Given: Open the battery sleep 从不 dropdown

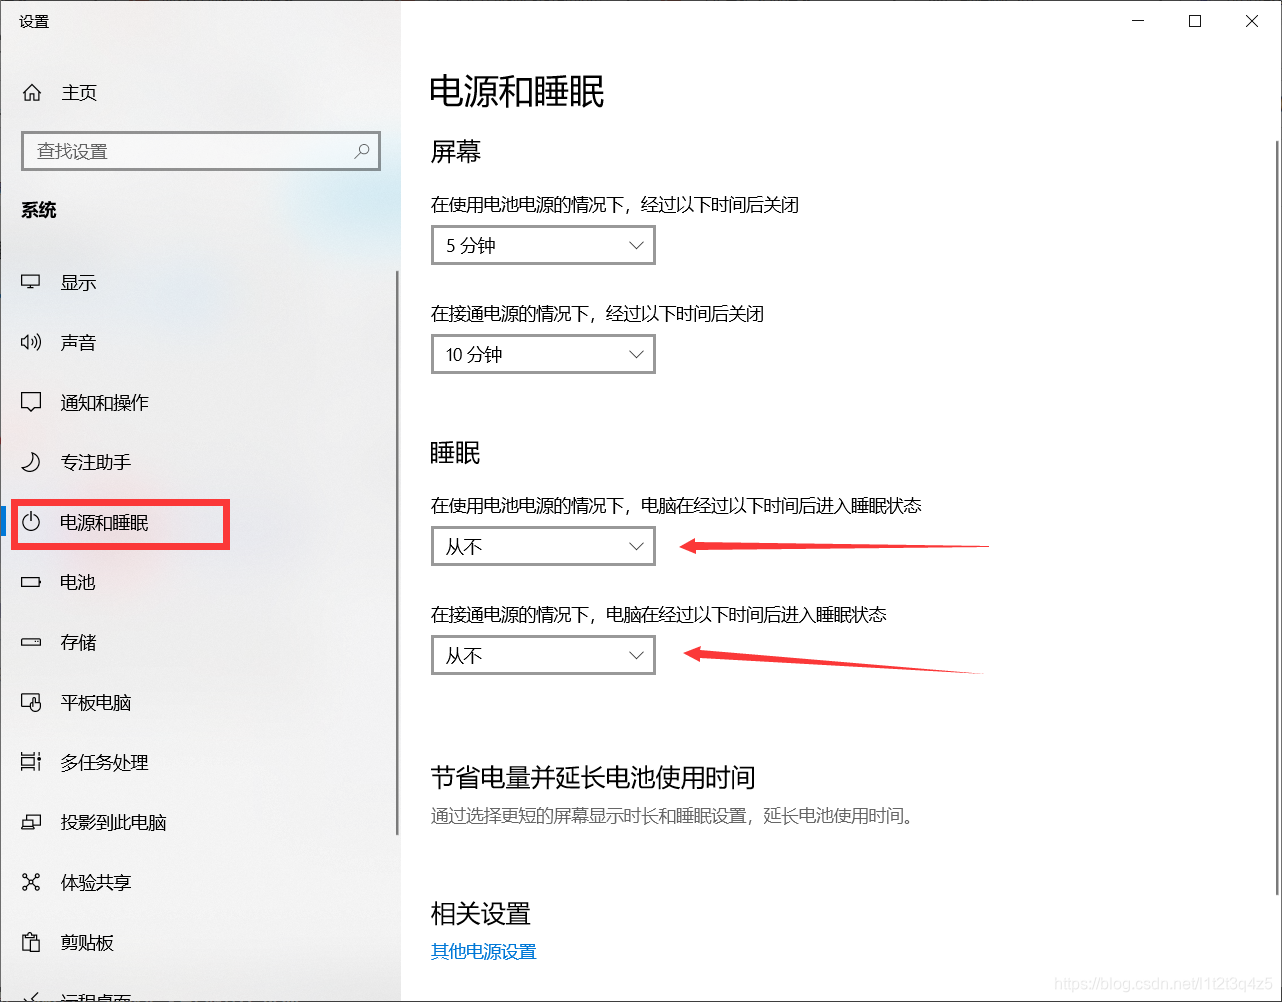Looking at the screenshot, I should pos(542,546).
